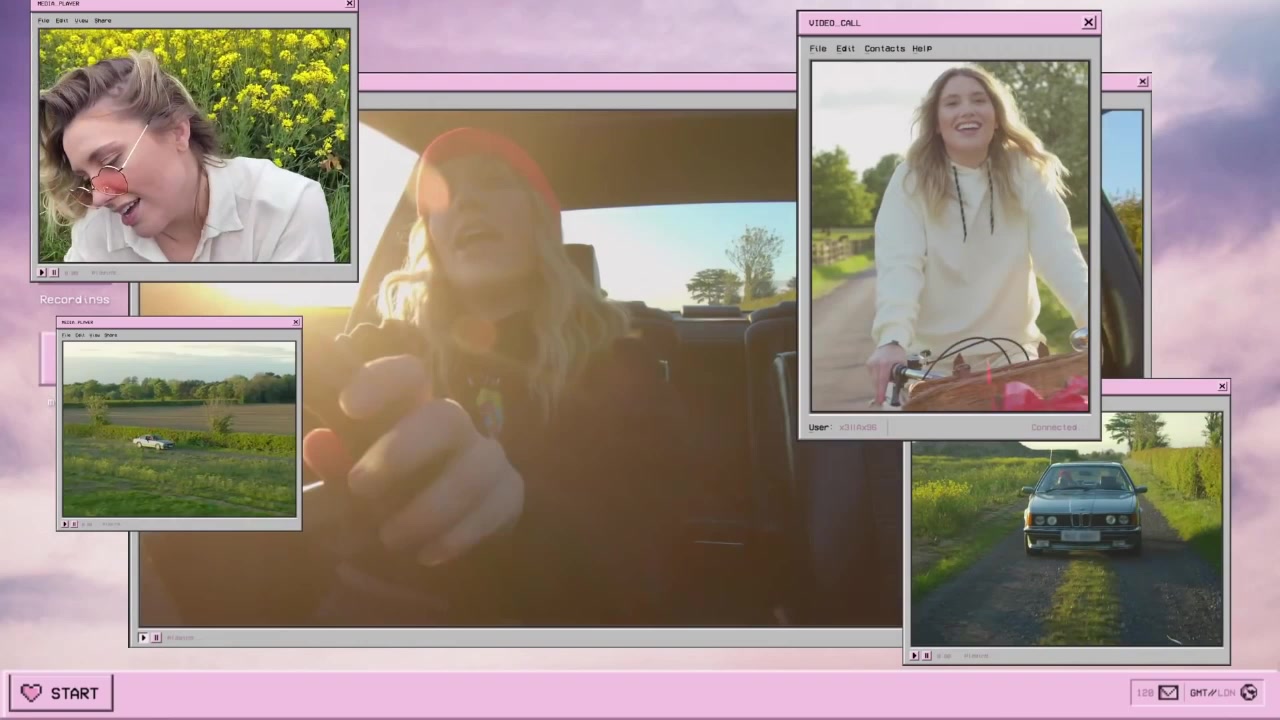Click the globe icon in the system tray

click(1248, 692)
